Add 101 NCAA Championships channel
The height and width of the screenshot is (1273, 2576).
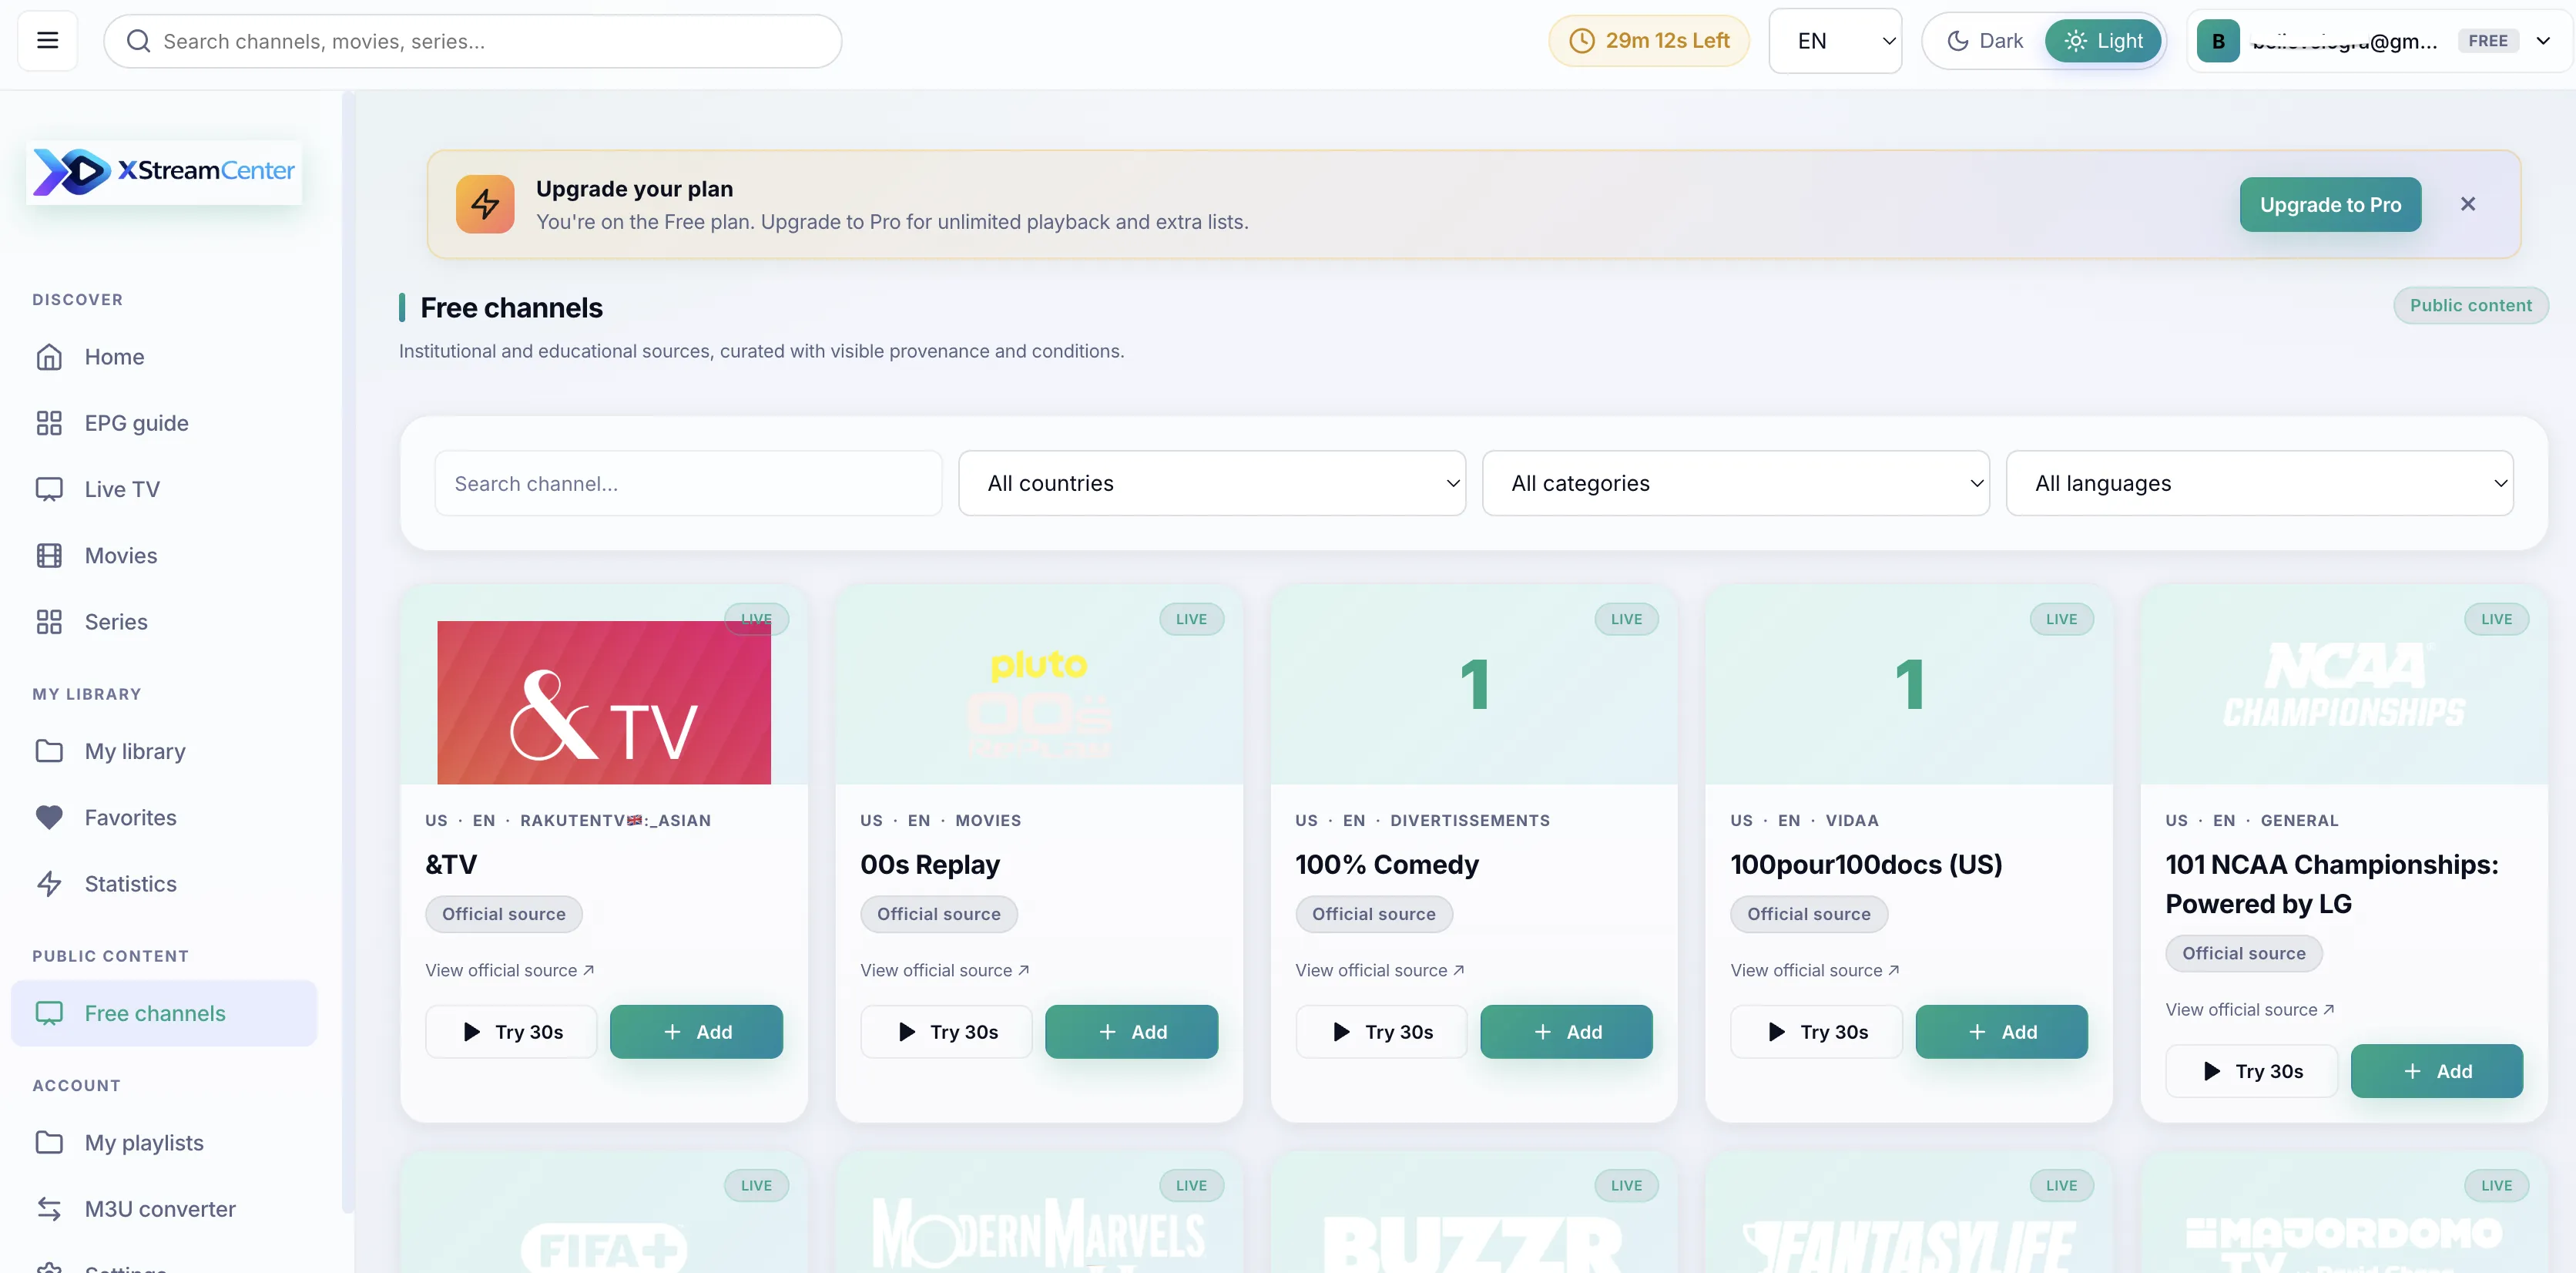(x=2436, y=1071)
